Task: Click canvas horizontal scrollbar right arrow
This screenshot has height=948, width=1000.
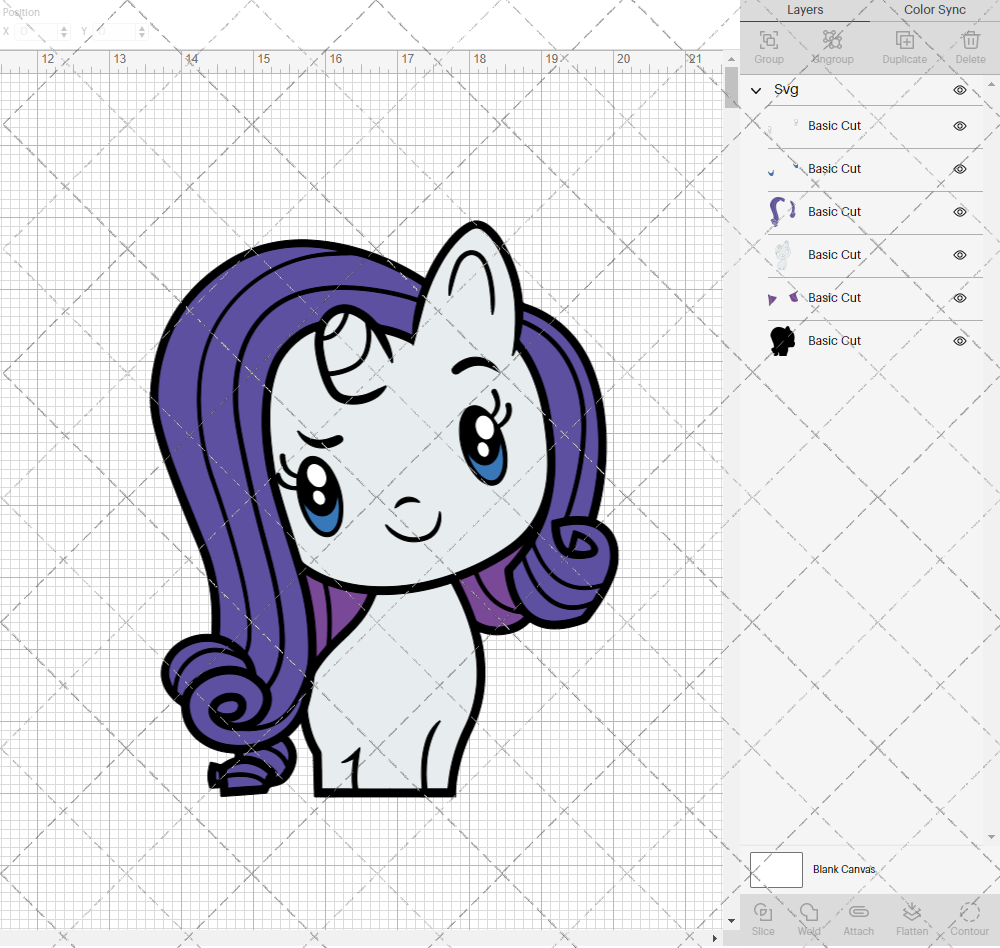Action: click(x=714, y=938)
